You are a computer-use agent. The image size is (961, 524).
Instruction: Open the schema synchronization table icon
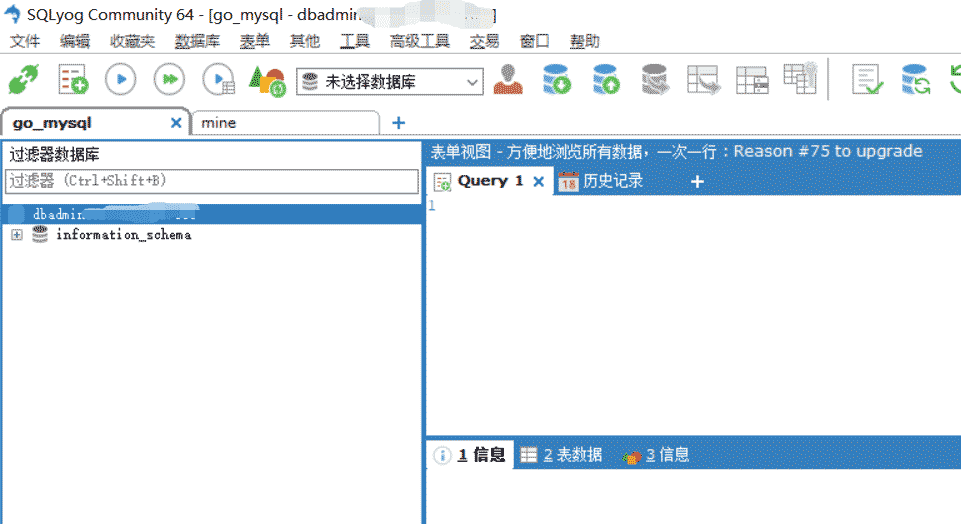[703, 80]
